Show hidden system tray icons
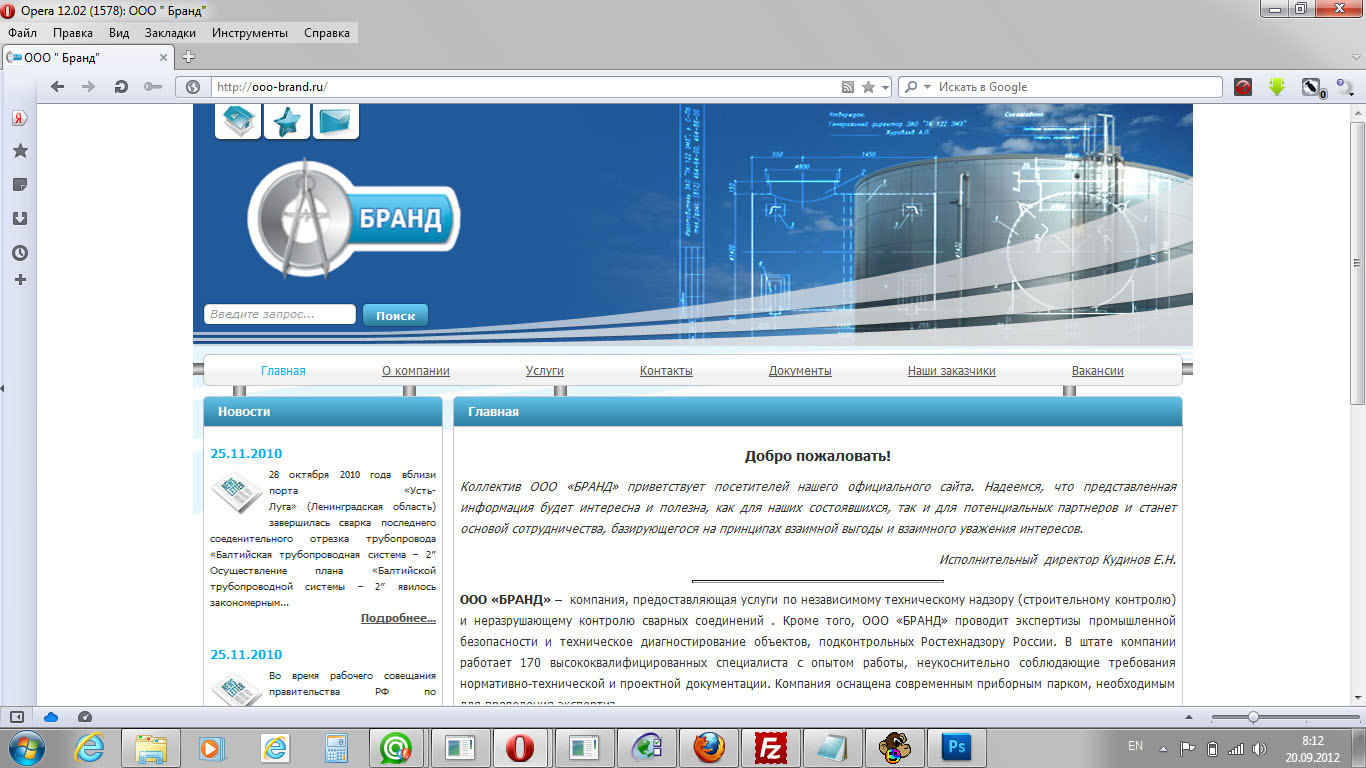Viewport: 1366px width, 768px height. (x=1164, y=747)
